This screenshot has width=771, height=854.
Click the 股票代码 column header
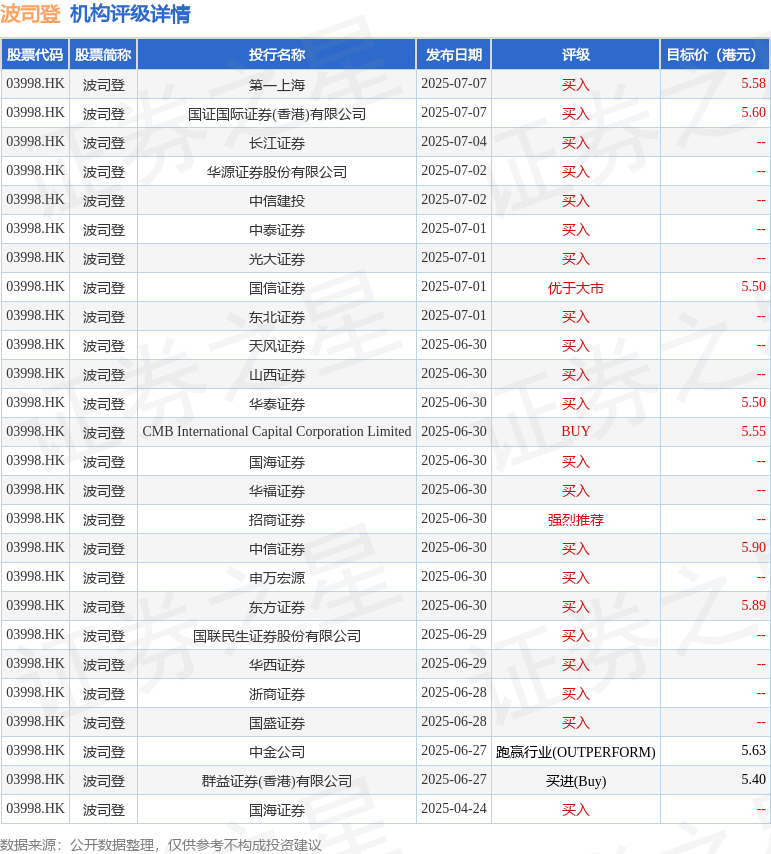35,54
